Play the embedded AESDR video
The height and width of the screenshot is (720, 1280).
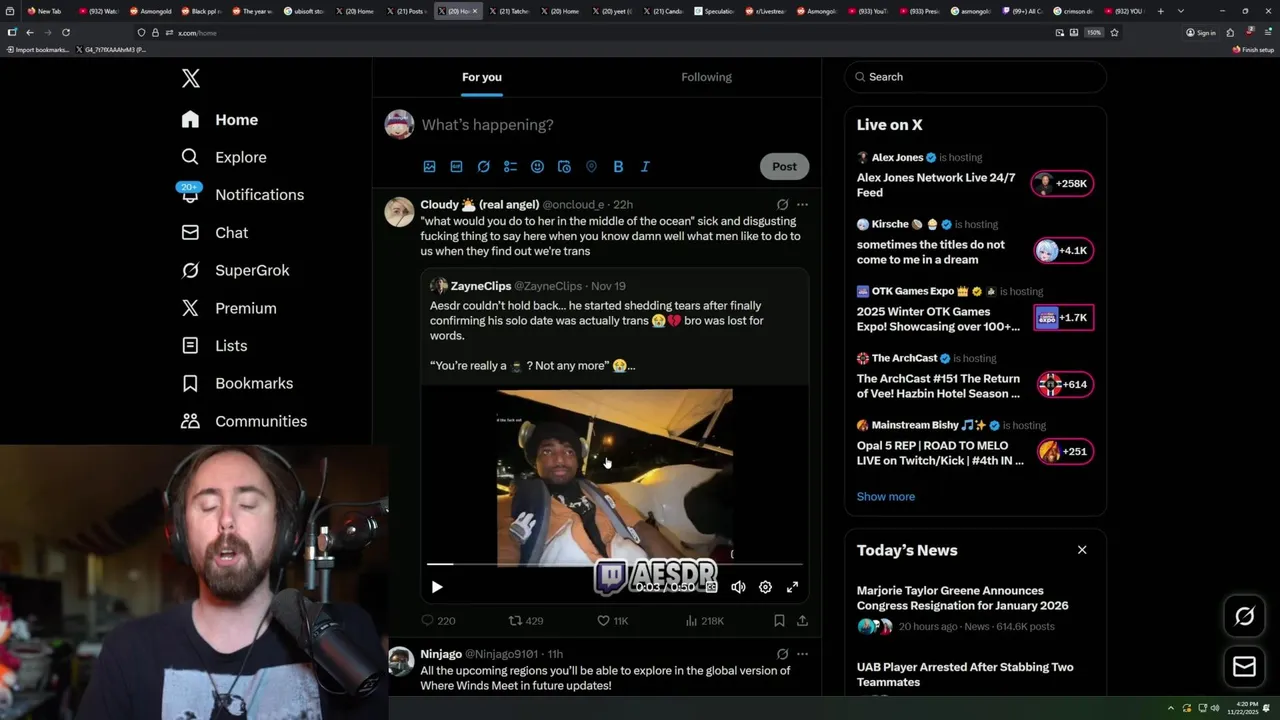[x=437, y=587]
